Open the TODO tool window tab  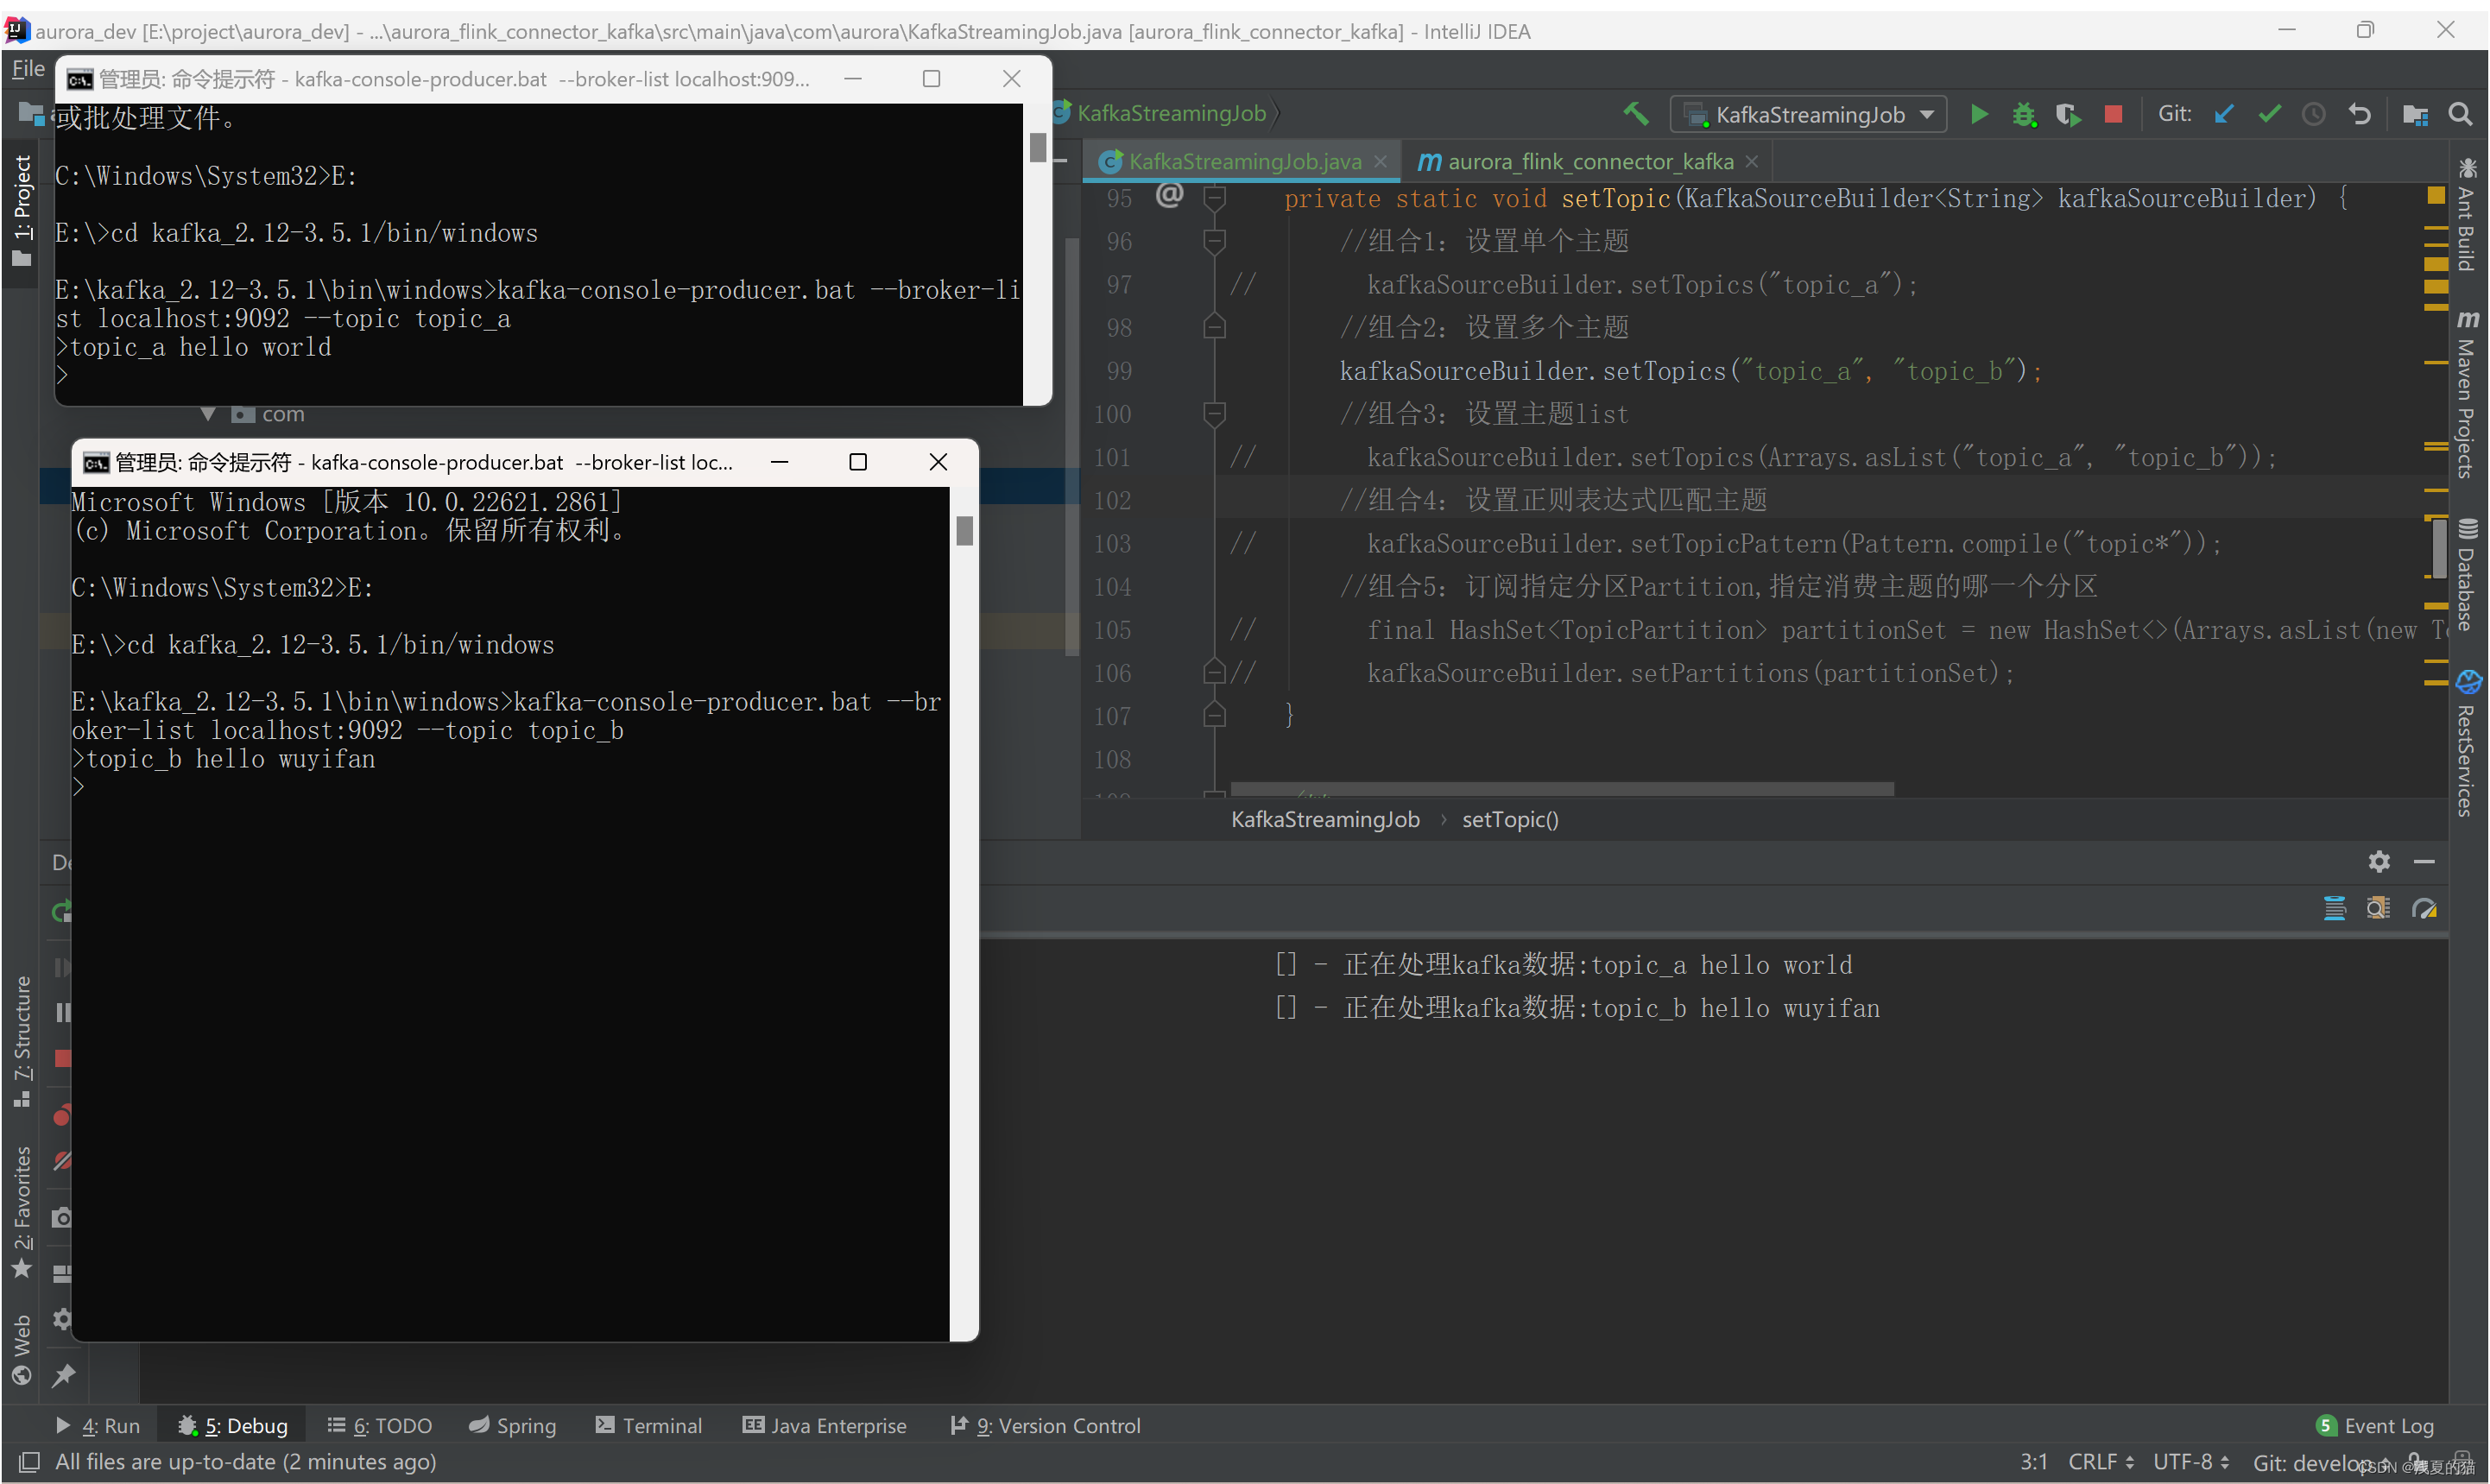tap(379, 1425)
